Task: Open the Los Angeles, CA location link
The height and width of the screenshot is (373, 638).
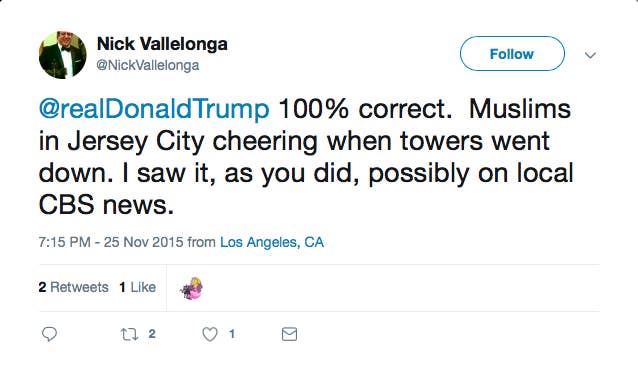Action: pyautogui.click(x=272, y=242)
